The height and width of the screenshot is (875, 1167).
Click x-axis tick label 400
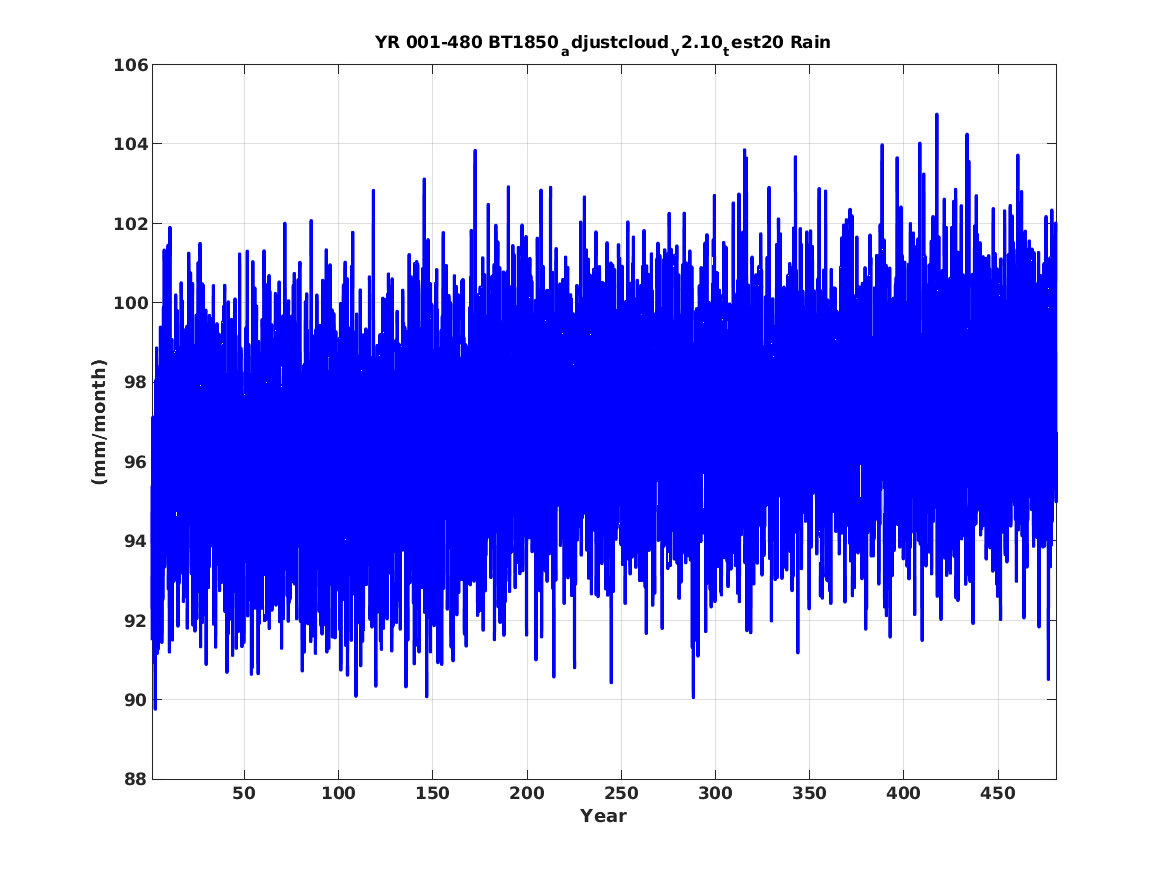[x=904, y=793]
